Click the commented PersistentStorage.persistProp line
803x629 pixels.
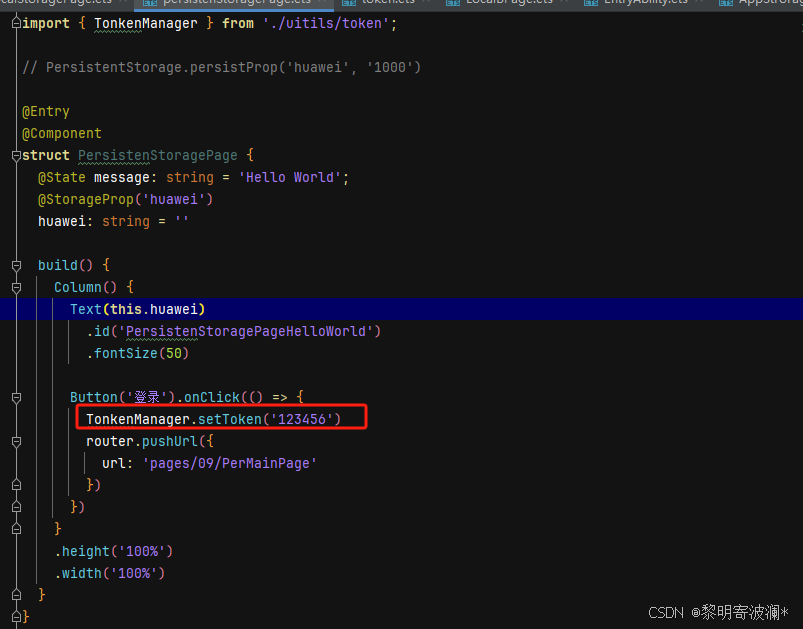(222, 68)
